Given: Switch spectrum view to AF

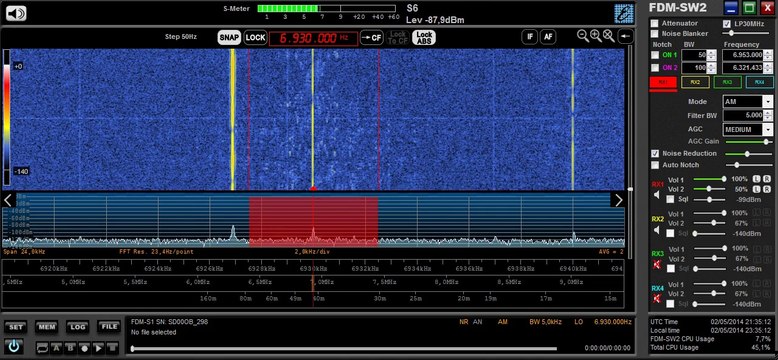Looking at the screenshot, I should [547, 37].
